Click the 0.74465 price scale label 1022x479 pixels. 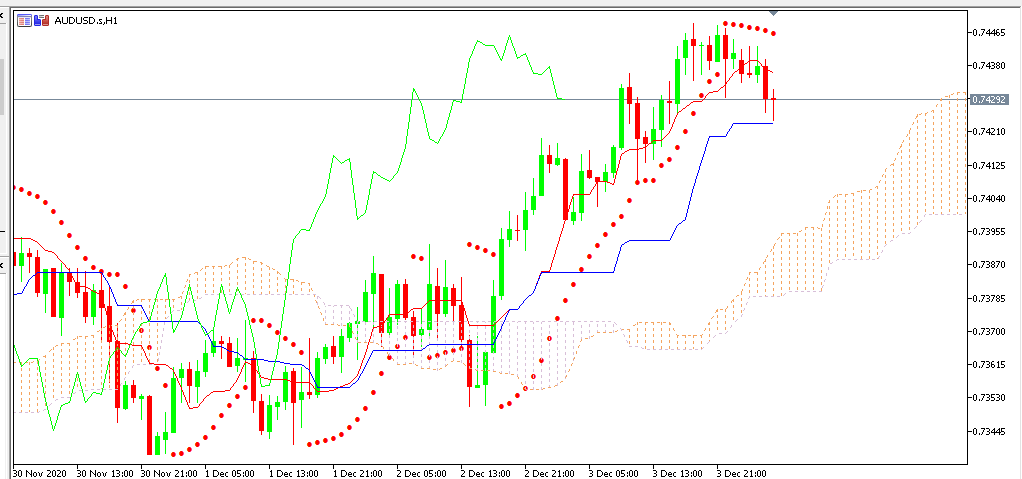coord(989,32)
